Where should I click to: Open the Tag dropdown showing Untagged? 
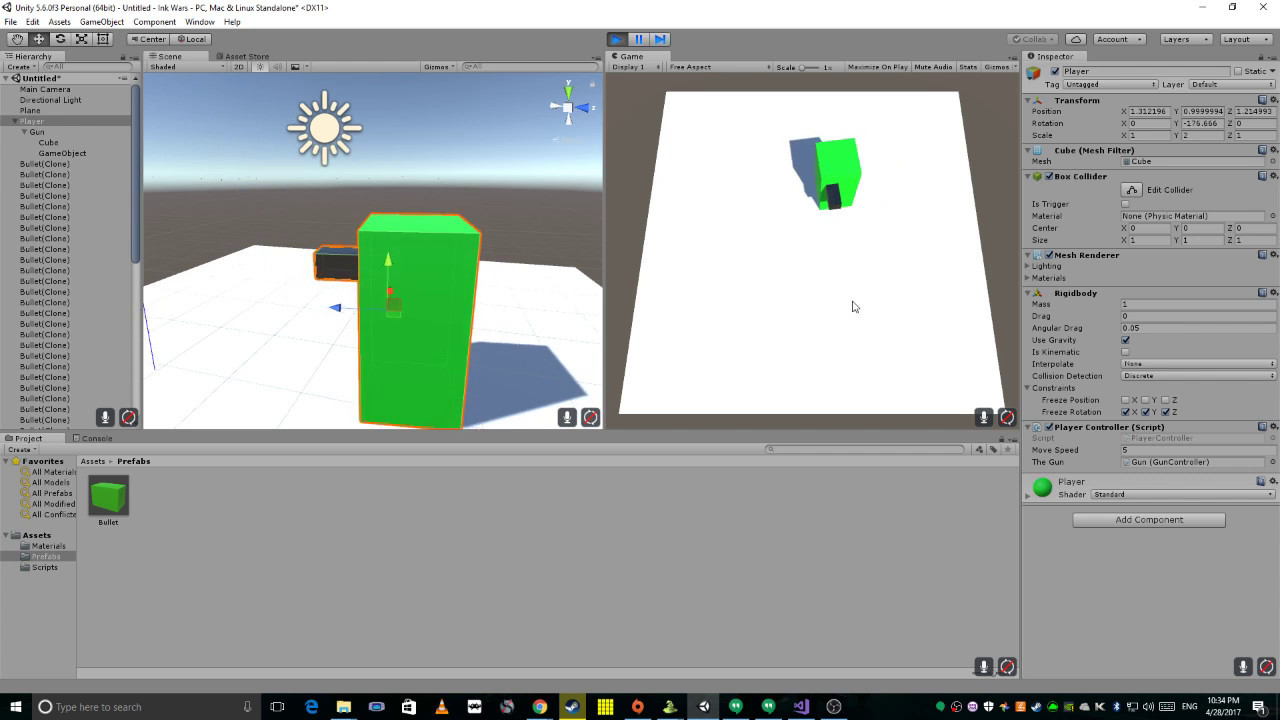pyautogui.click(x=1110, y=85)
